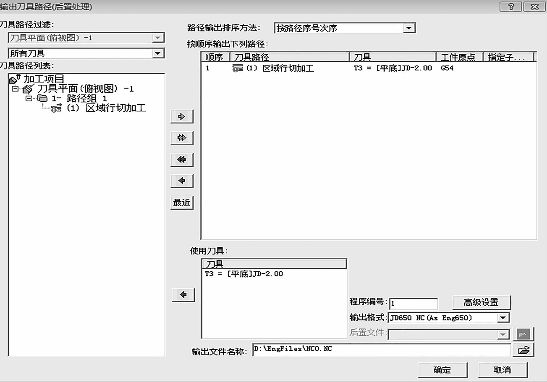This screenshot has height=382, width=547.
Task: Click the double right arrow add-all button
Action: click(182, 138)
